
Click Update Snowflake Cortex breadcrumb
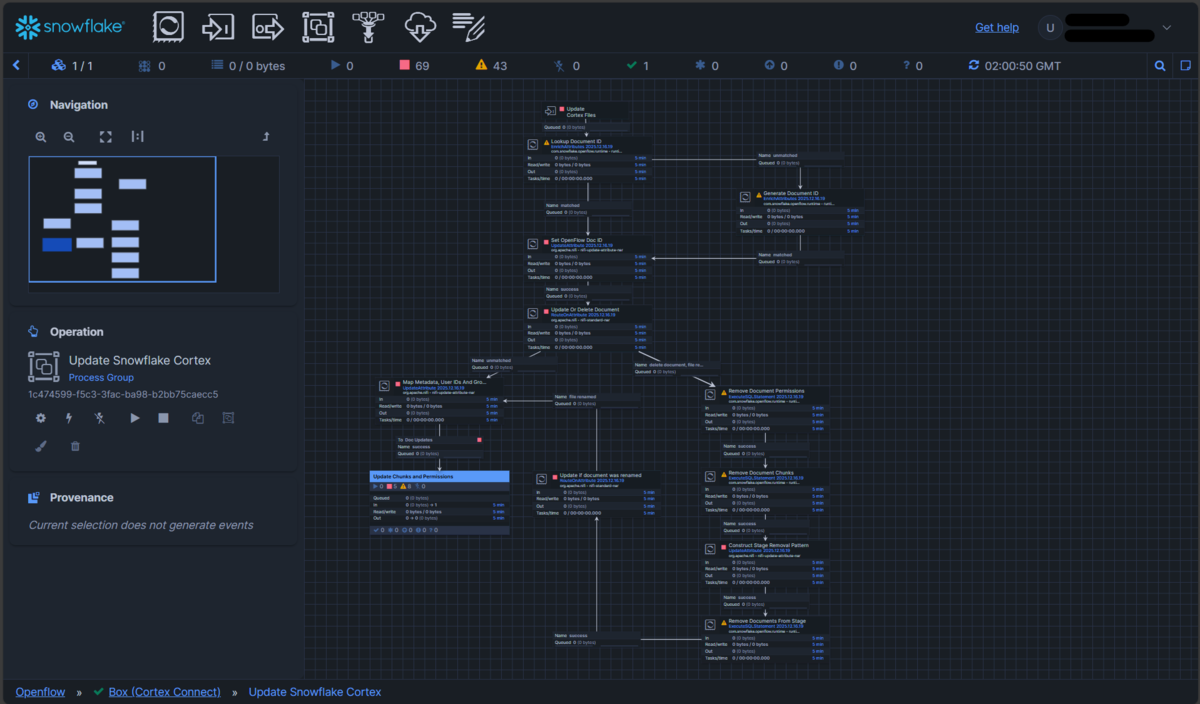coord(315,692)
